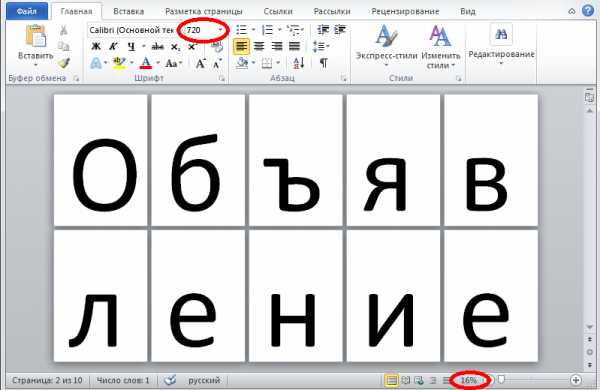The width and height of the screenshot is (600, 390).
Task: Switch to the Вставка tab
Action: click(129, 11)
